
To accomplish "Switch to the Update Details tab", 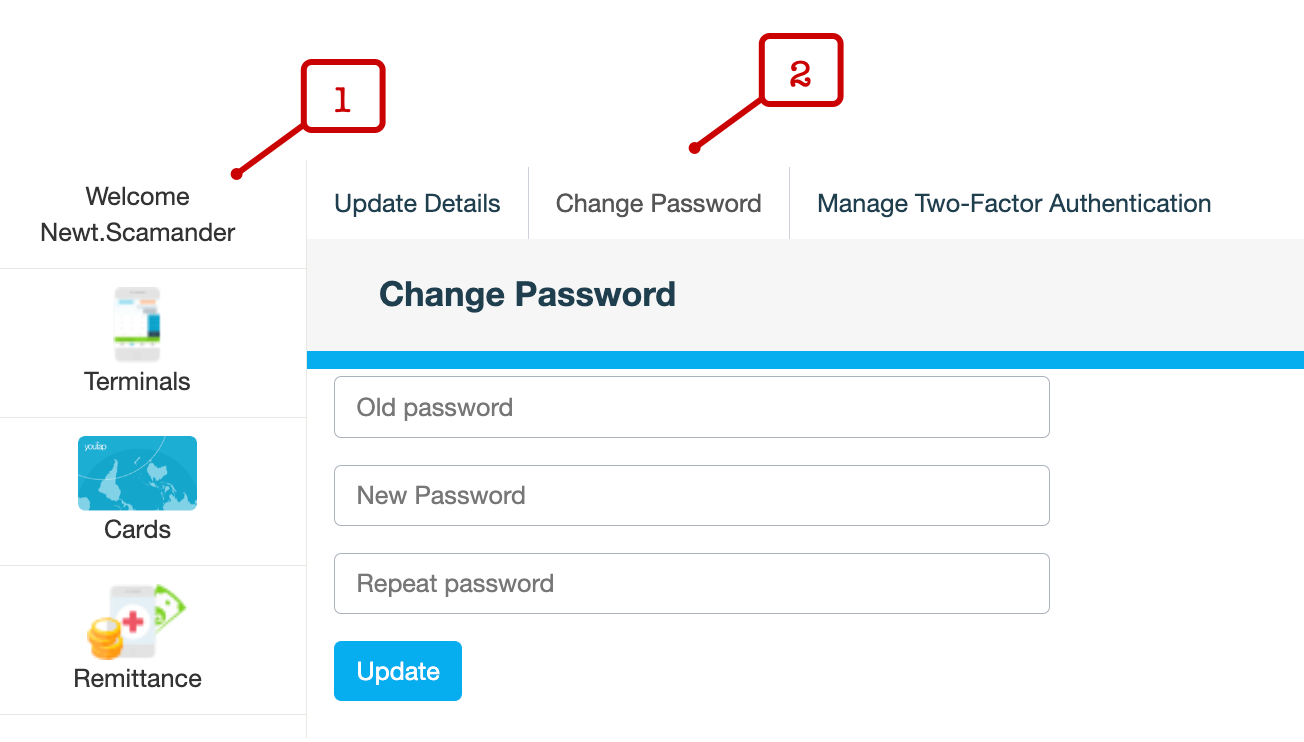I will tap(417, 204).
